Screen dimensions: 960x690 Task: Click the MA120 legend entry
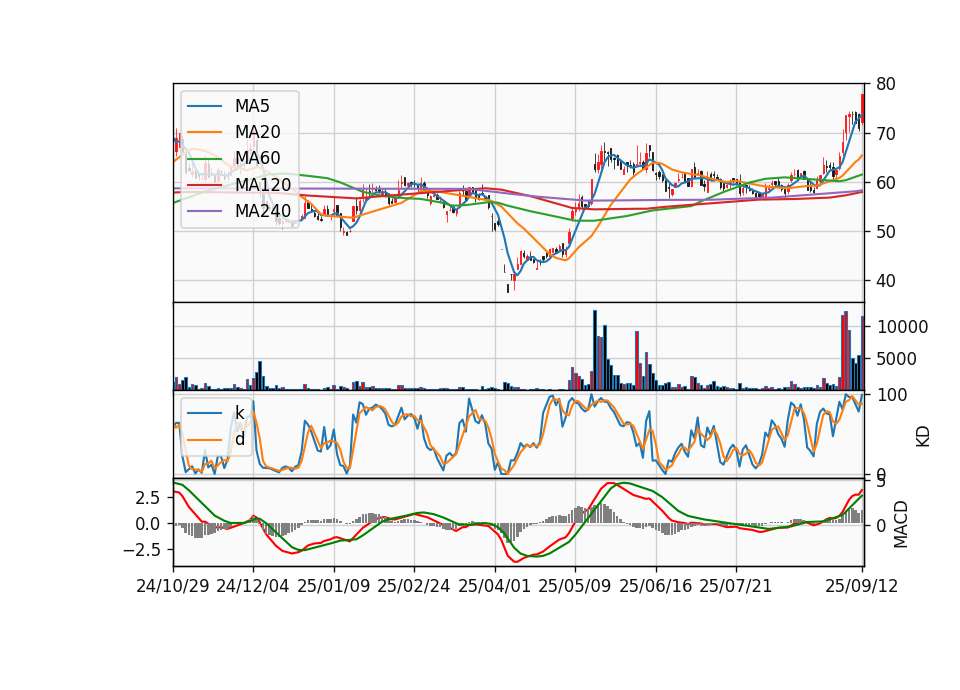pos(239,184)
